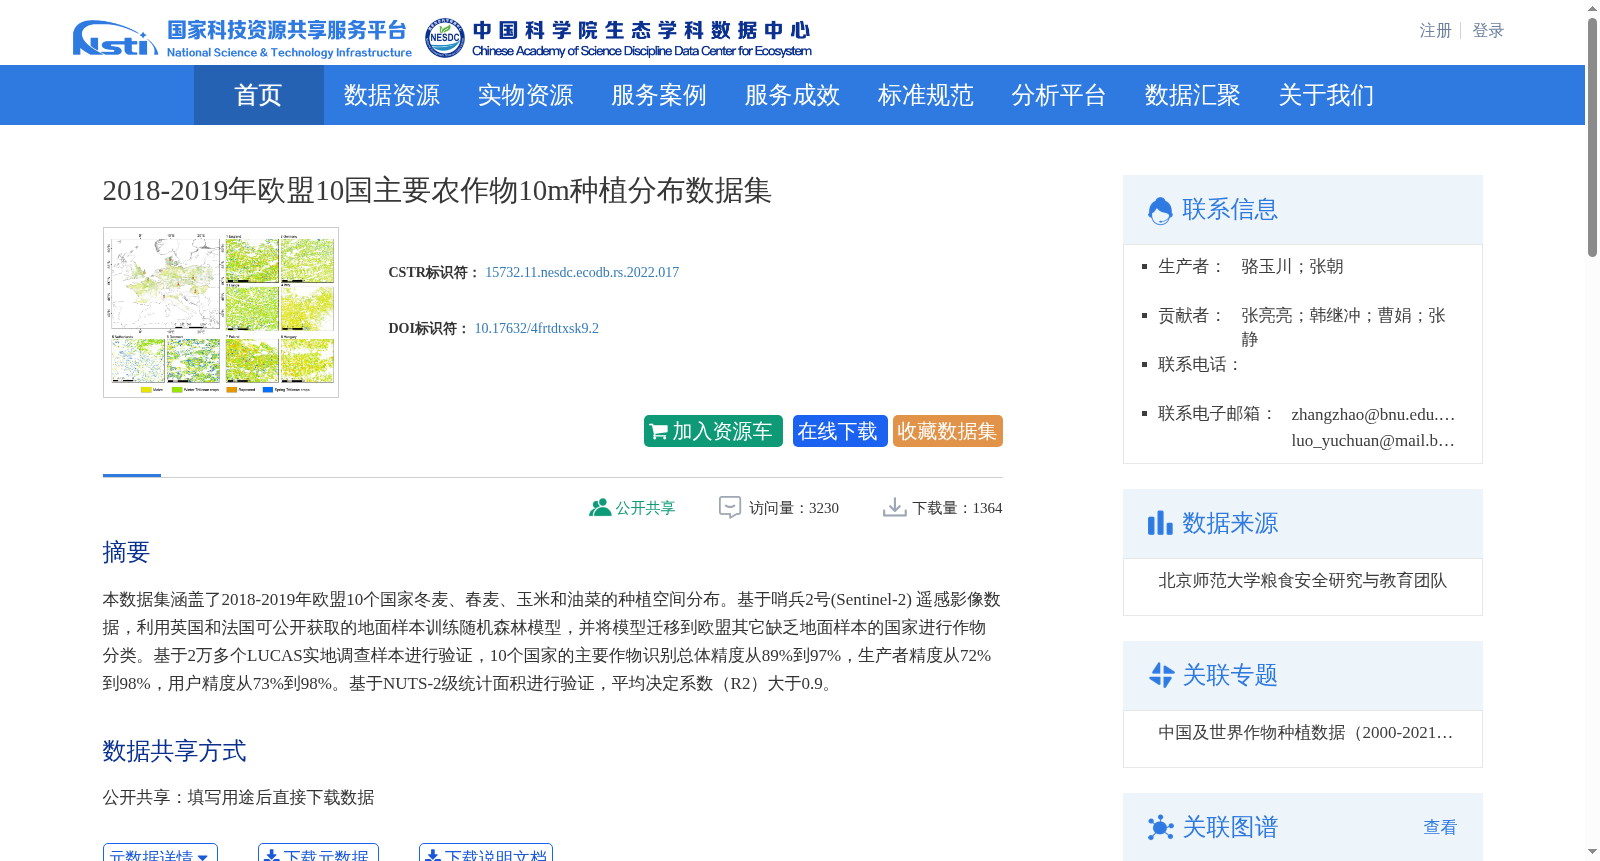Click the 摘要 section heading
The width and height of the screenshot is (1600, 861).
126,552
